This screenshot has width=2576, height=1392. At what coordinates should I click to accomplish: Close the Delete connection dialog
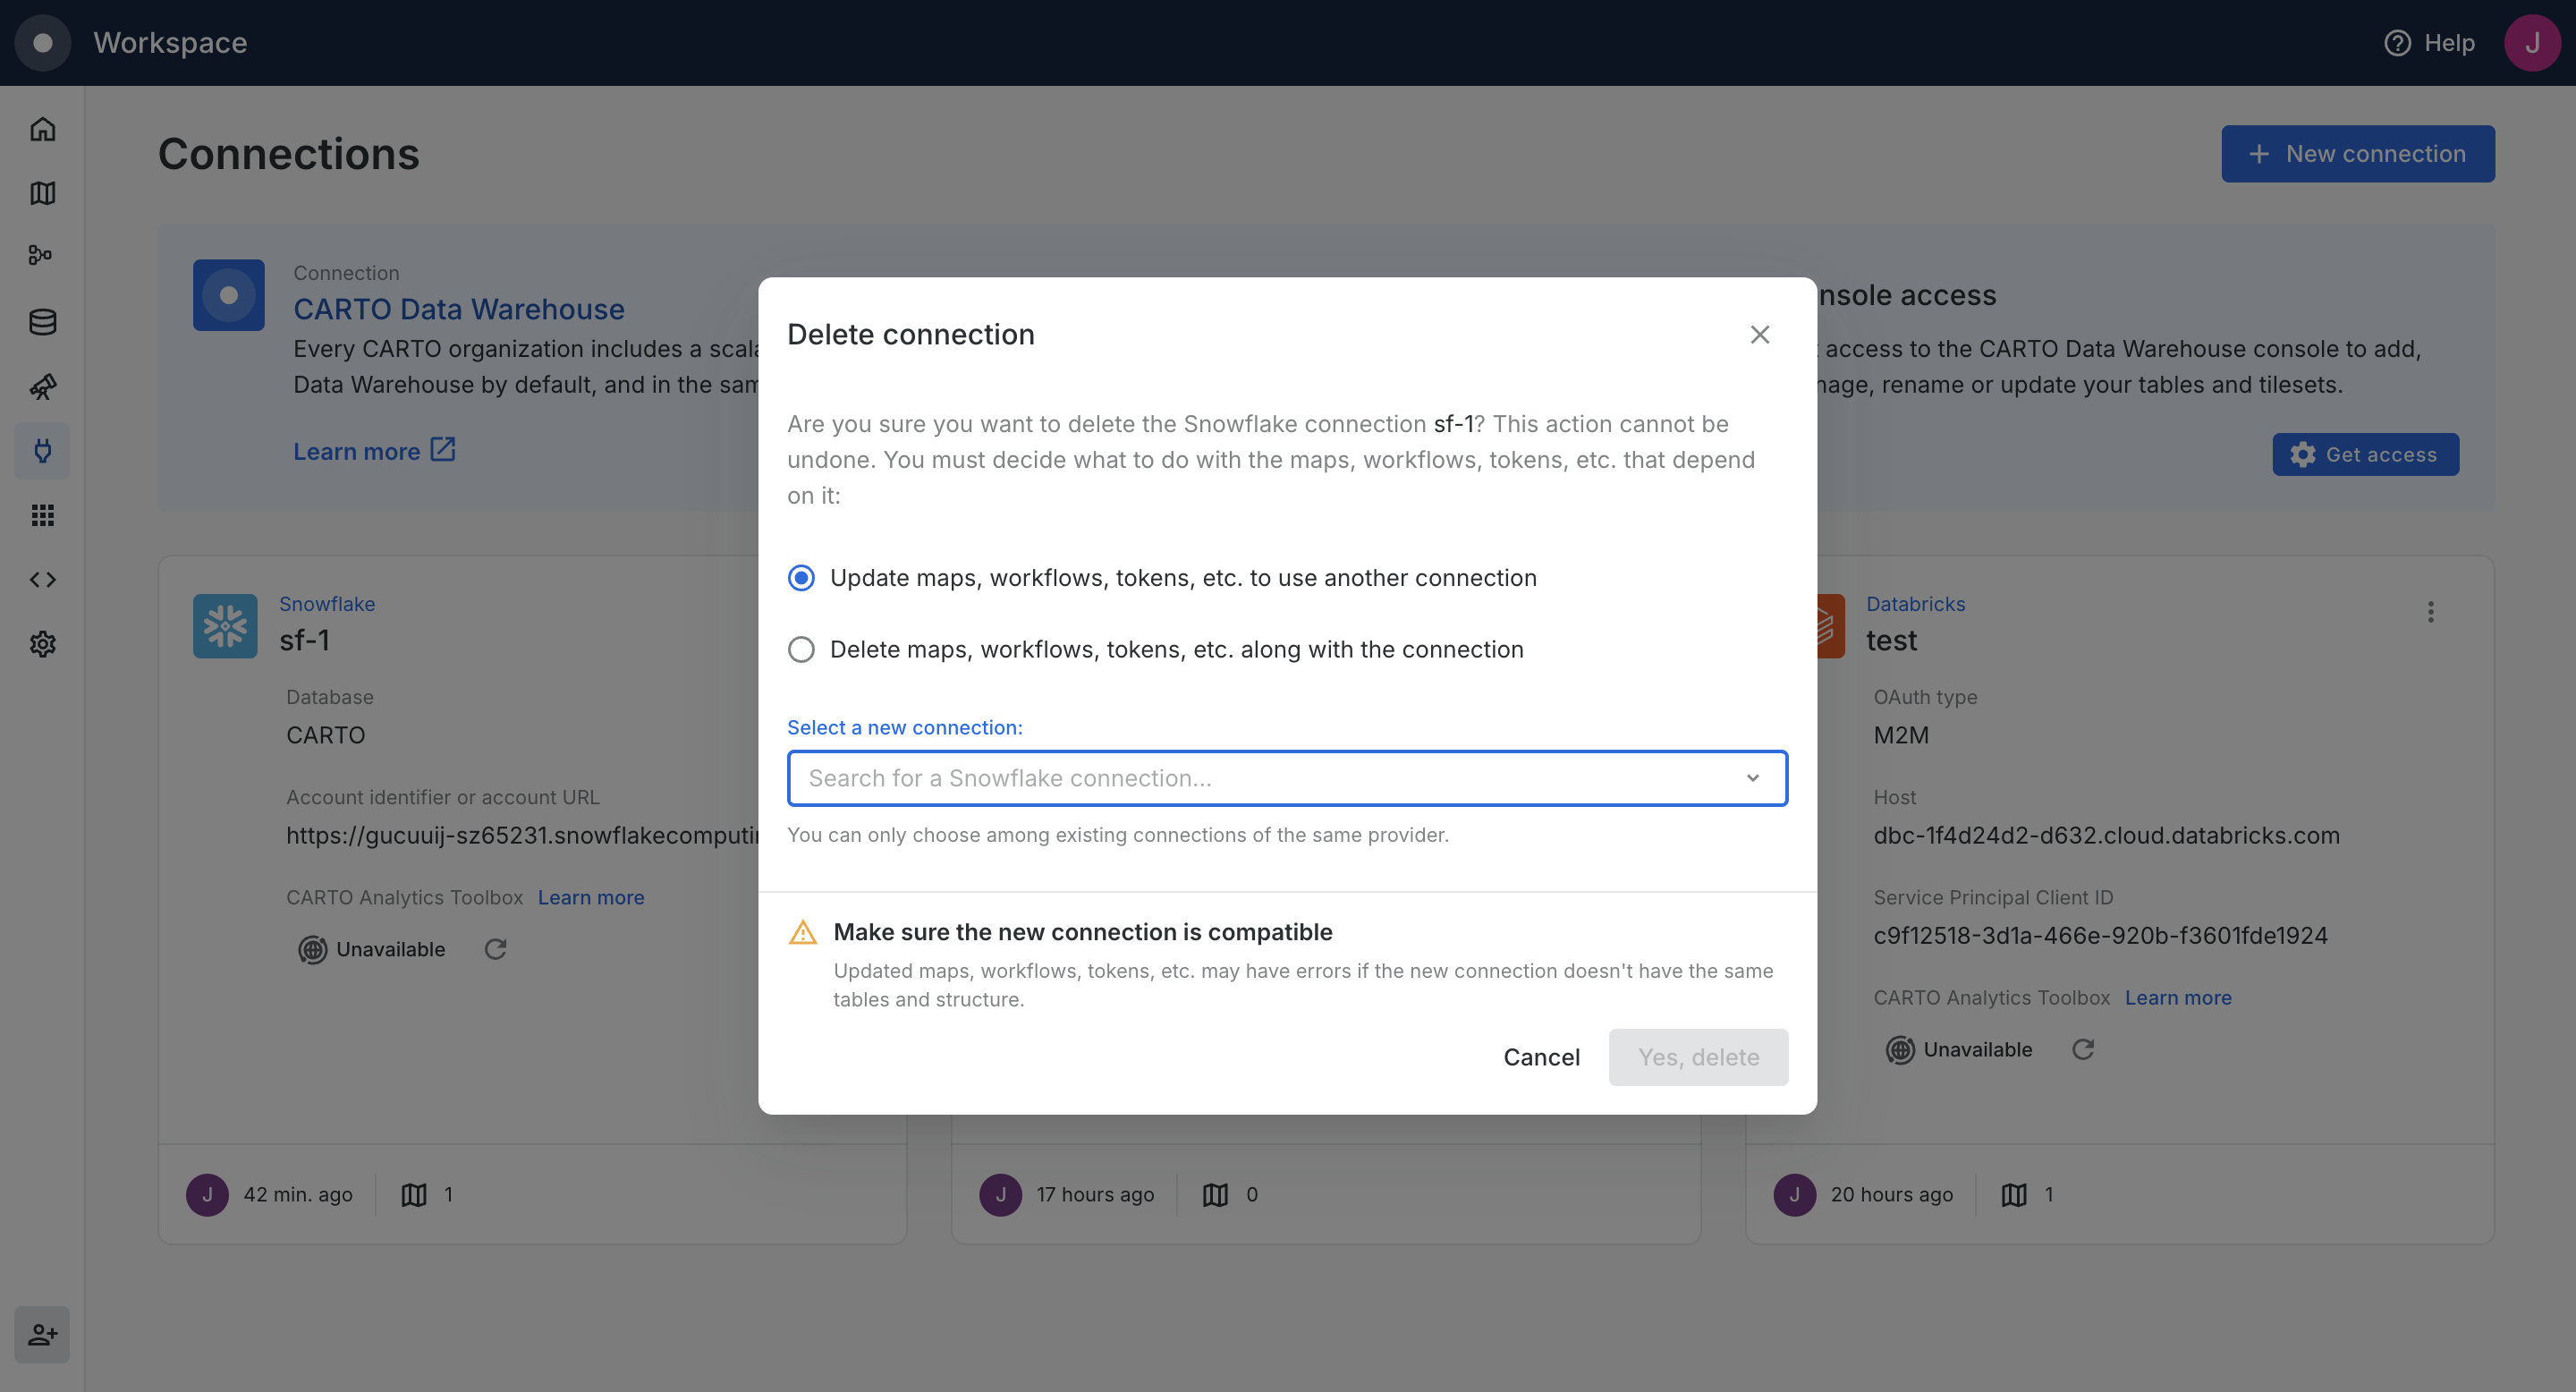(1759, 335)
